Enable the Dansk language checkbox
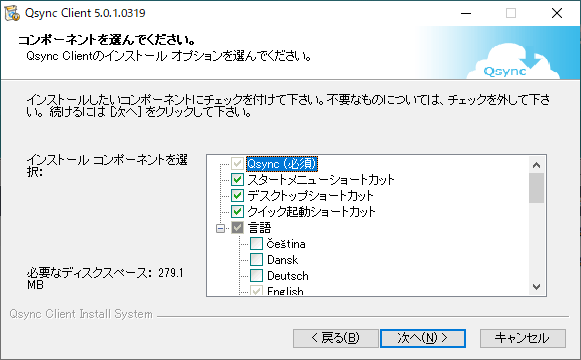The height and width of the screenshot is (360, 581). [x=256, y=260]
